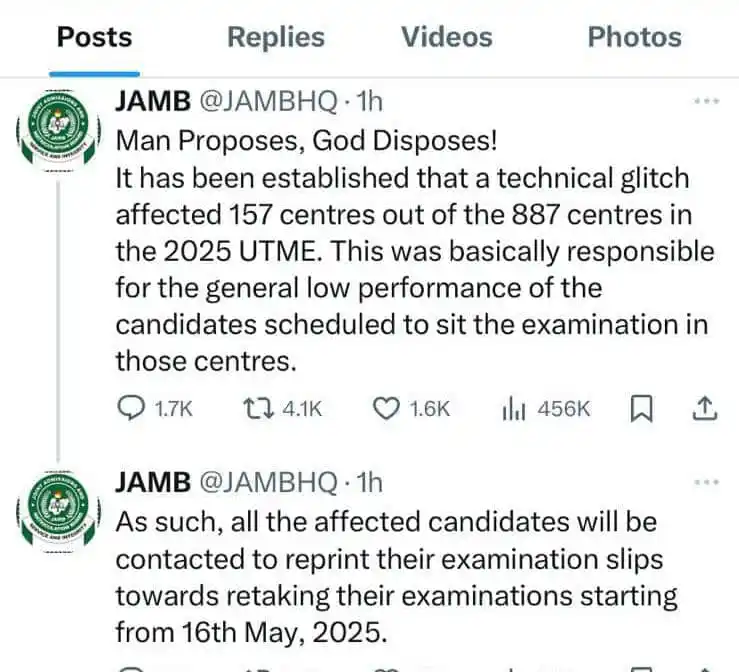The width and height of the screenshot is (739, 672).
Task: Like the technical glitch post
Action: [411, 409]
